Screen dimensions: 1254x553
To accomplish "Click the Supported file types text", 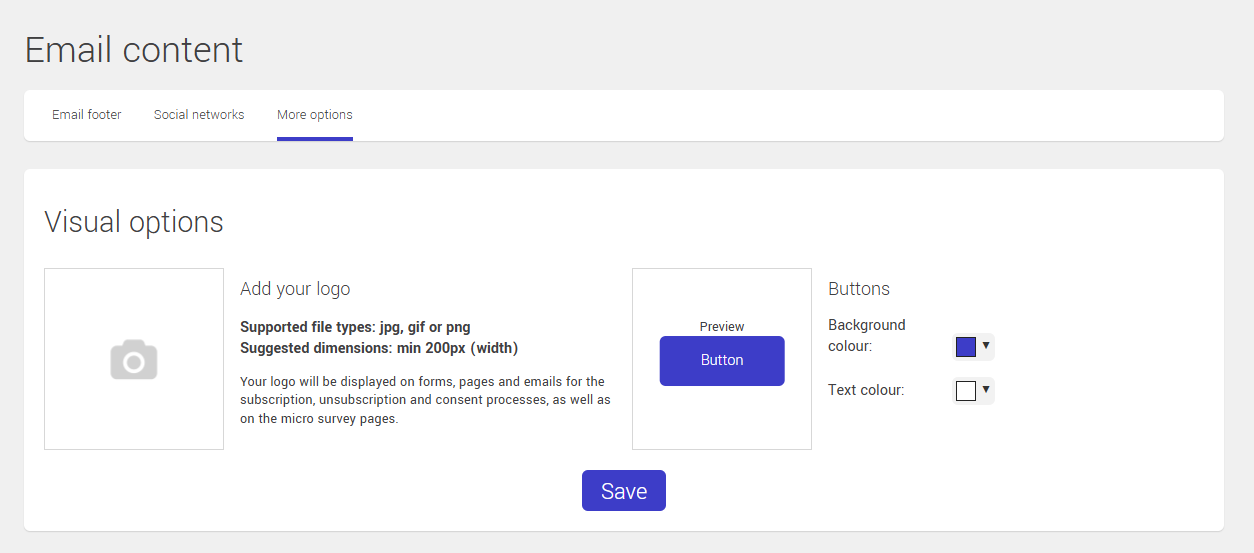I will coord(355,327).
